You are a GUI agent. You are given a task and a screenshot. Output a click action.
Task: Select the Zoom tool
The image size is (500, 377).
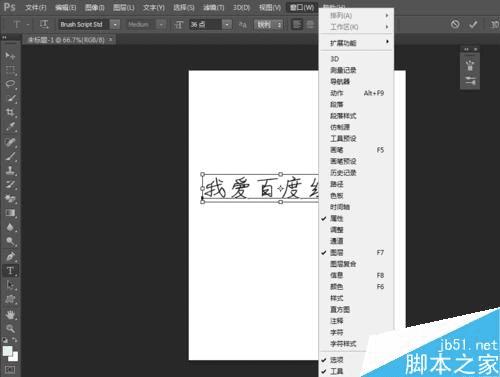[10, 329]
